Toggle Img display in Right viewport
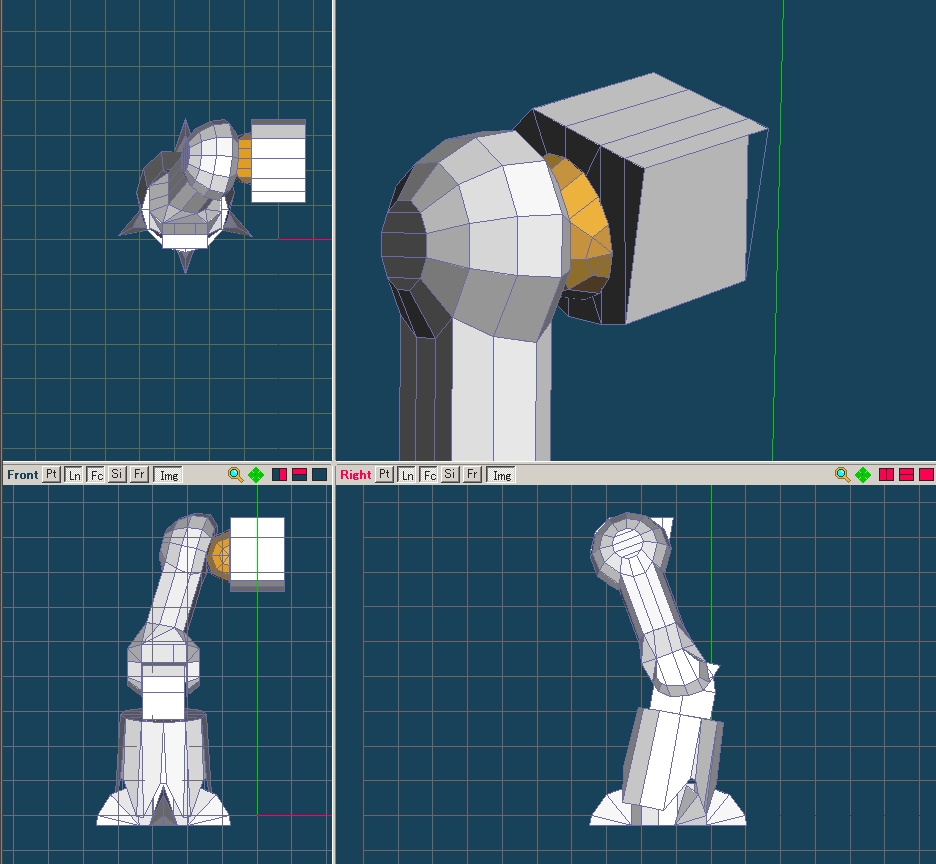 pyautogui.click(x=502, y=475)
